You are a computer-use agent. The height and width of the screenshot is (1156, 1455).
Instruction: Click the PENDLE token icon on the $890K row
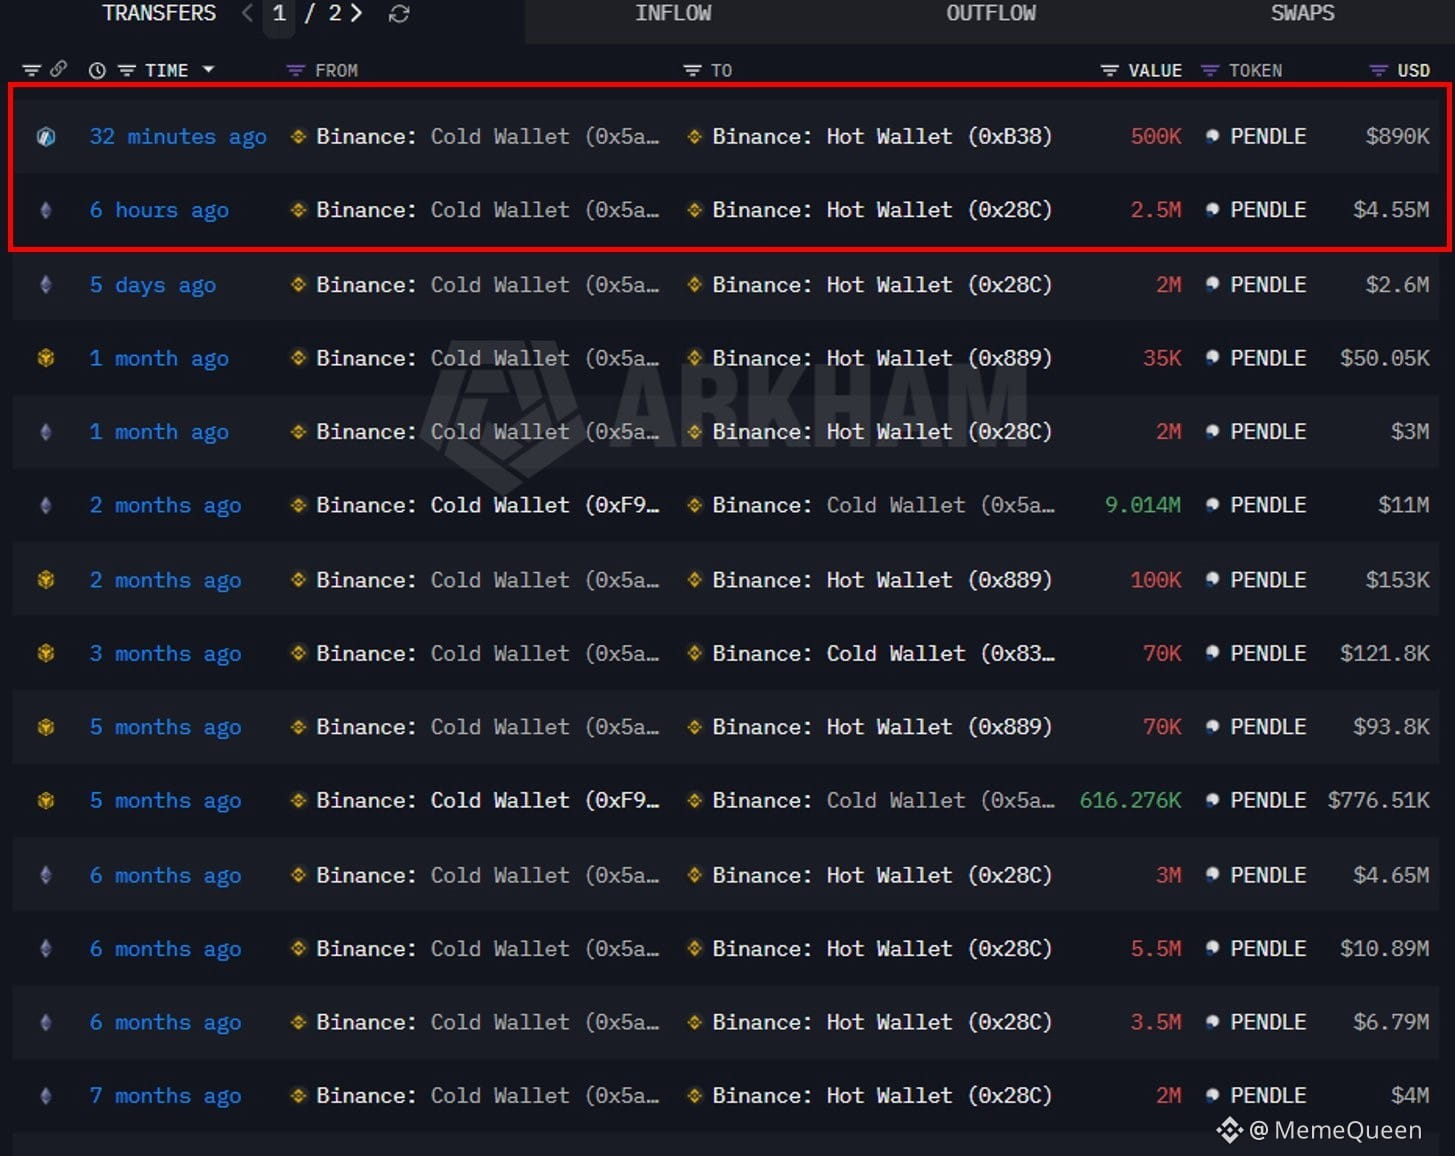tap(1212, 137)
